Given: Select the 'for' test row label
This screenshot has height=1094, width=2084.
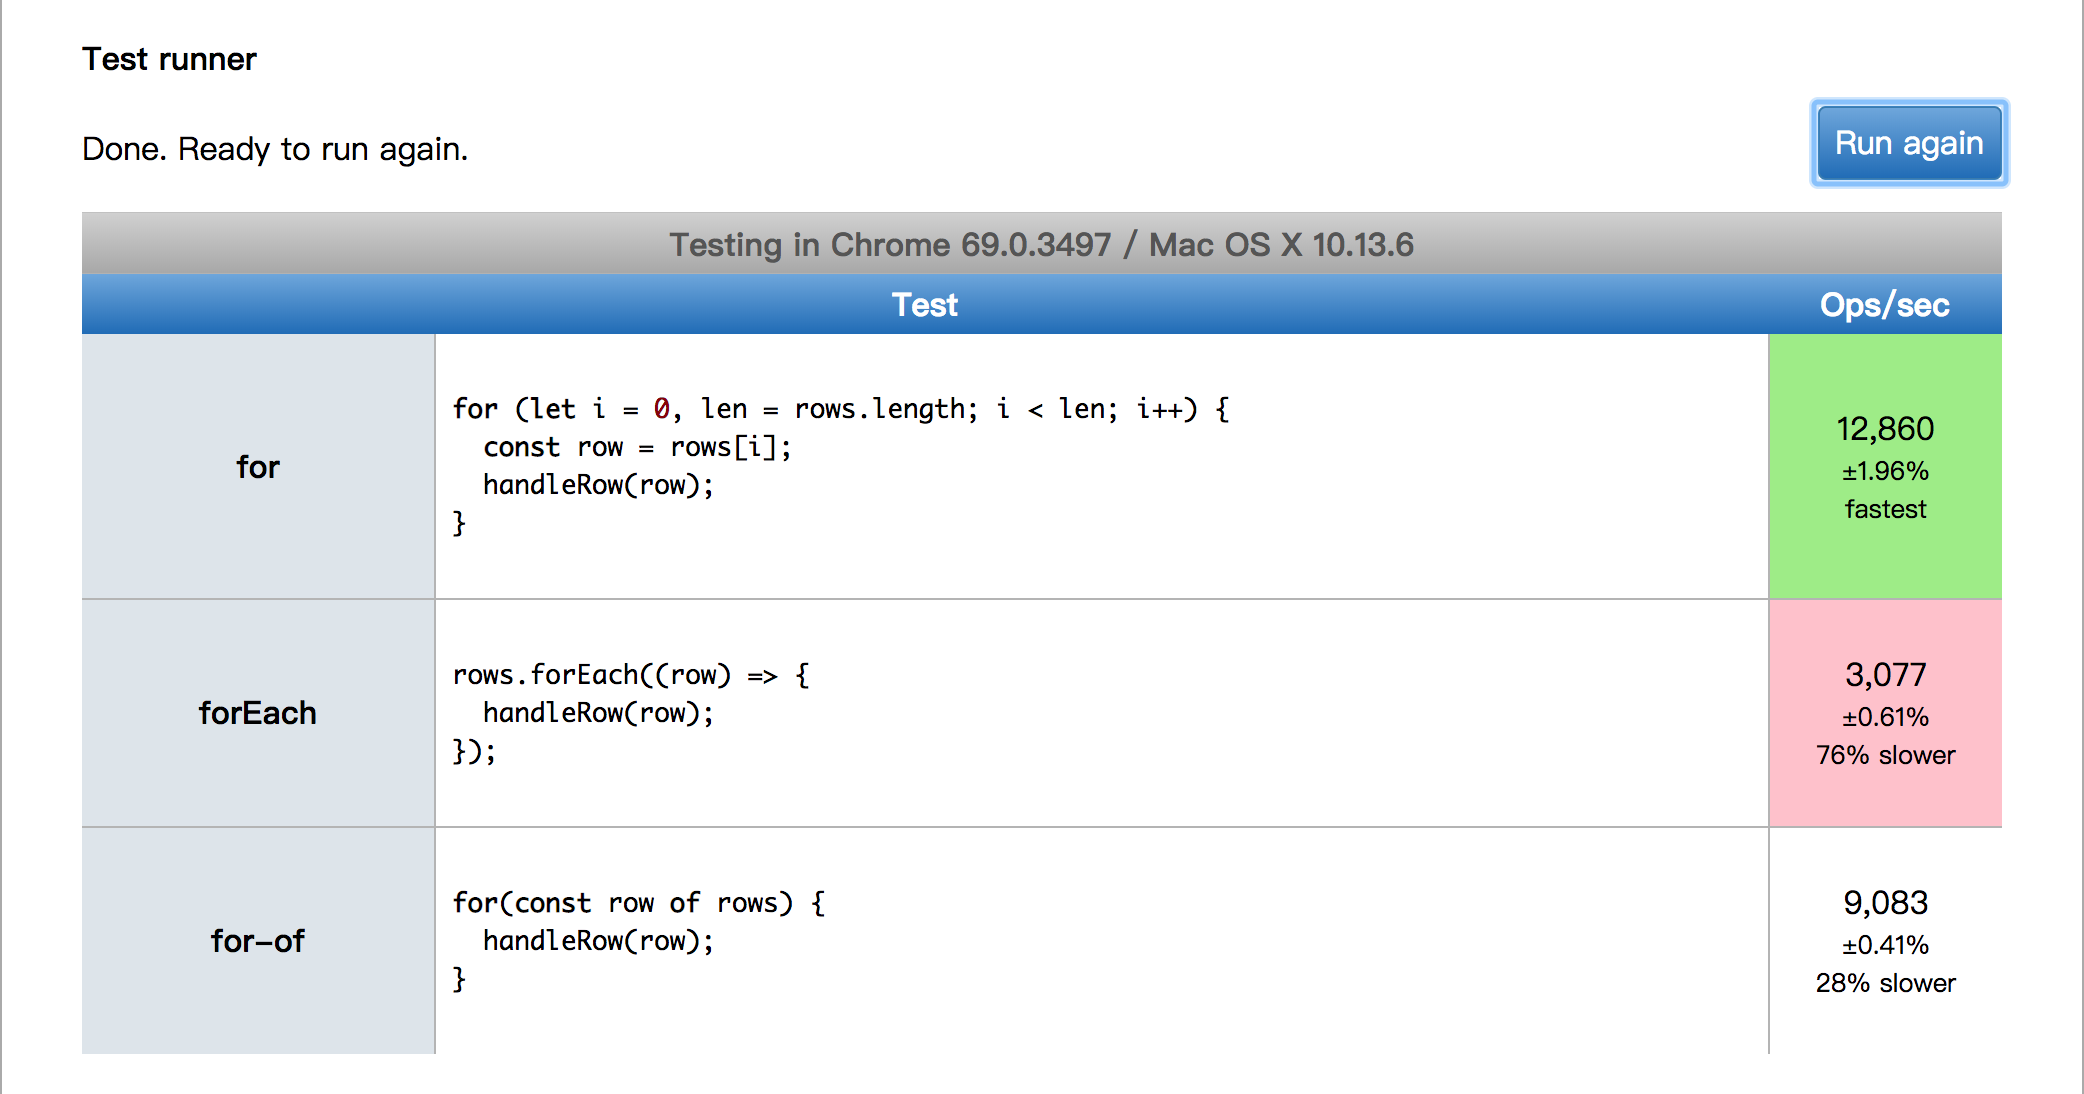Looking at the screenshot, I should pos(258,466).
